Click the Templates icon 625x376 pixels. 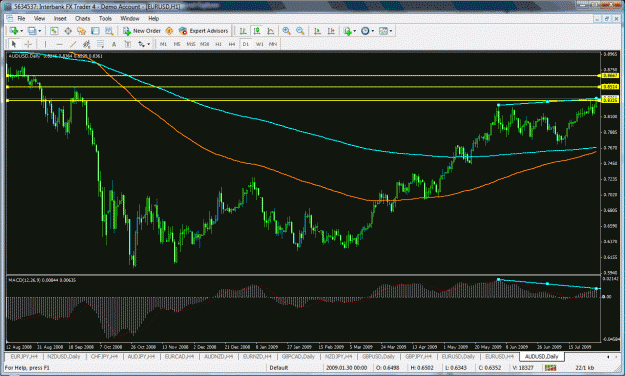[x=383, y=31]
